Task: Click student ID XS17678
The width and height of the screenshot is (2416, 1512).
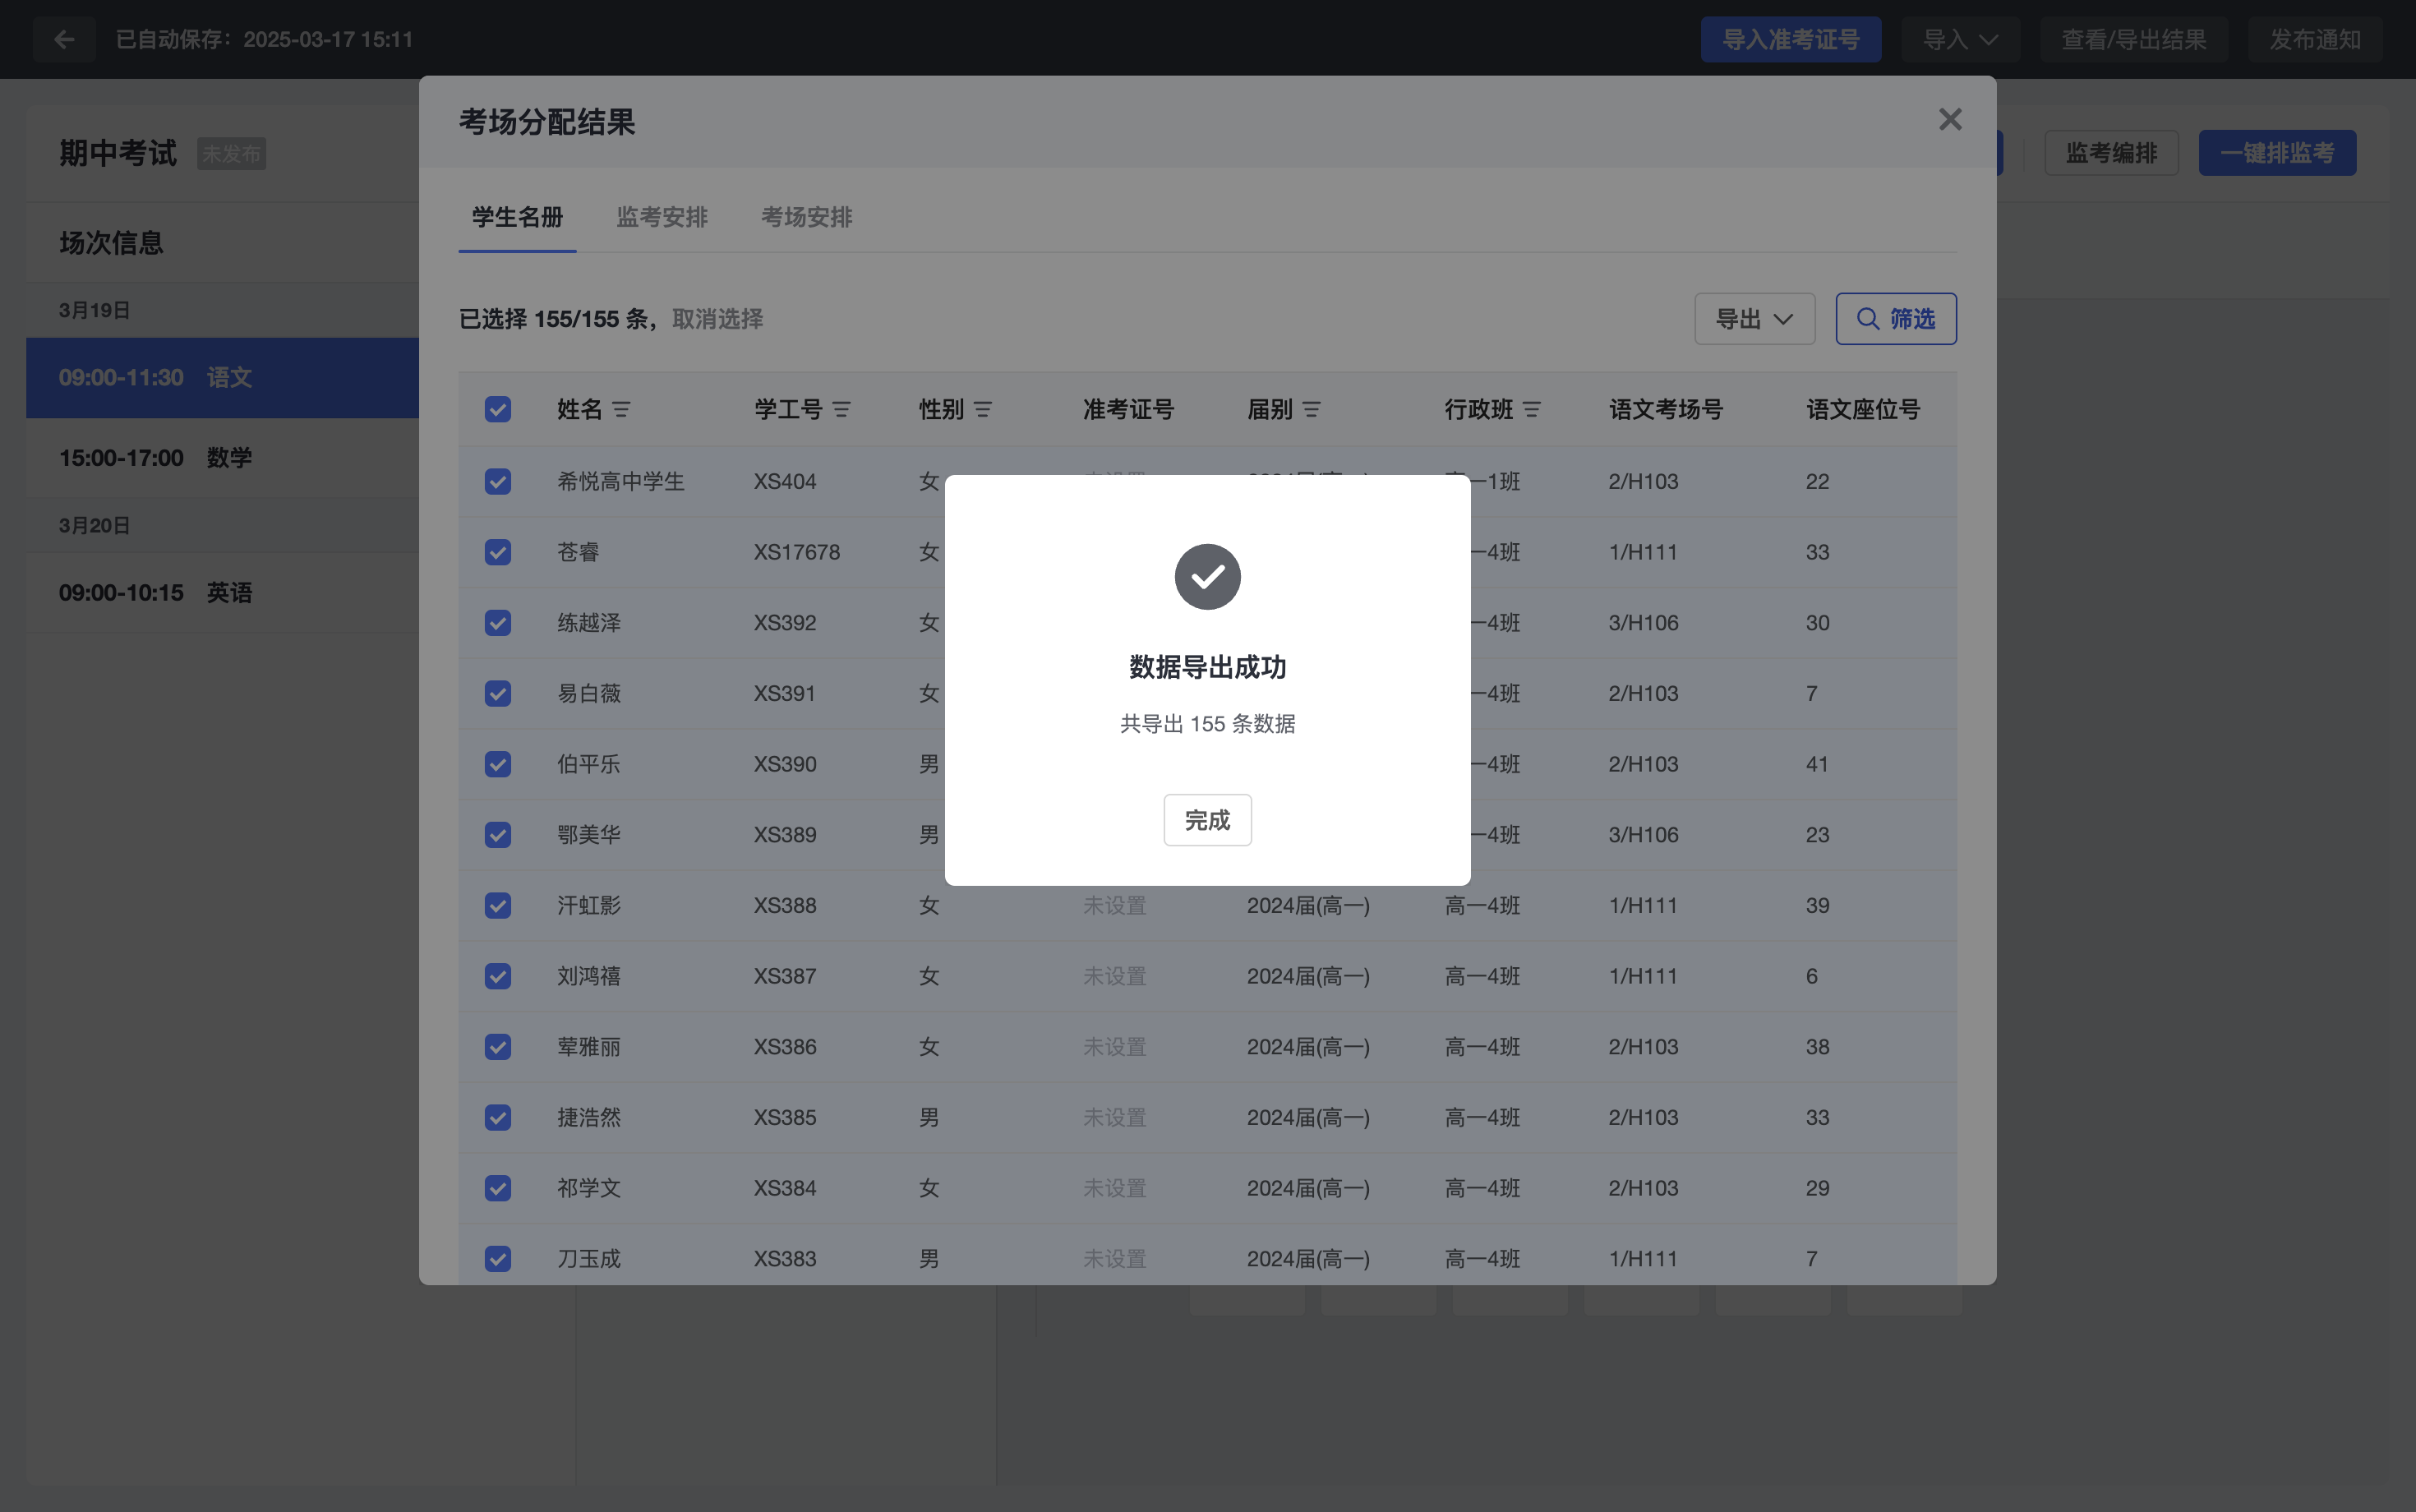Action: point(797,552)
